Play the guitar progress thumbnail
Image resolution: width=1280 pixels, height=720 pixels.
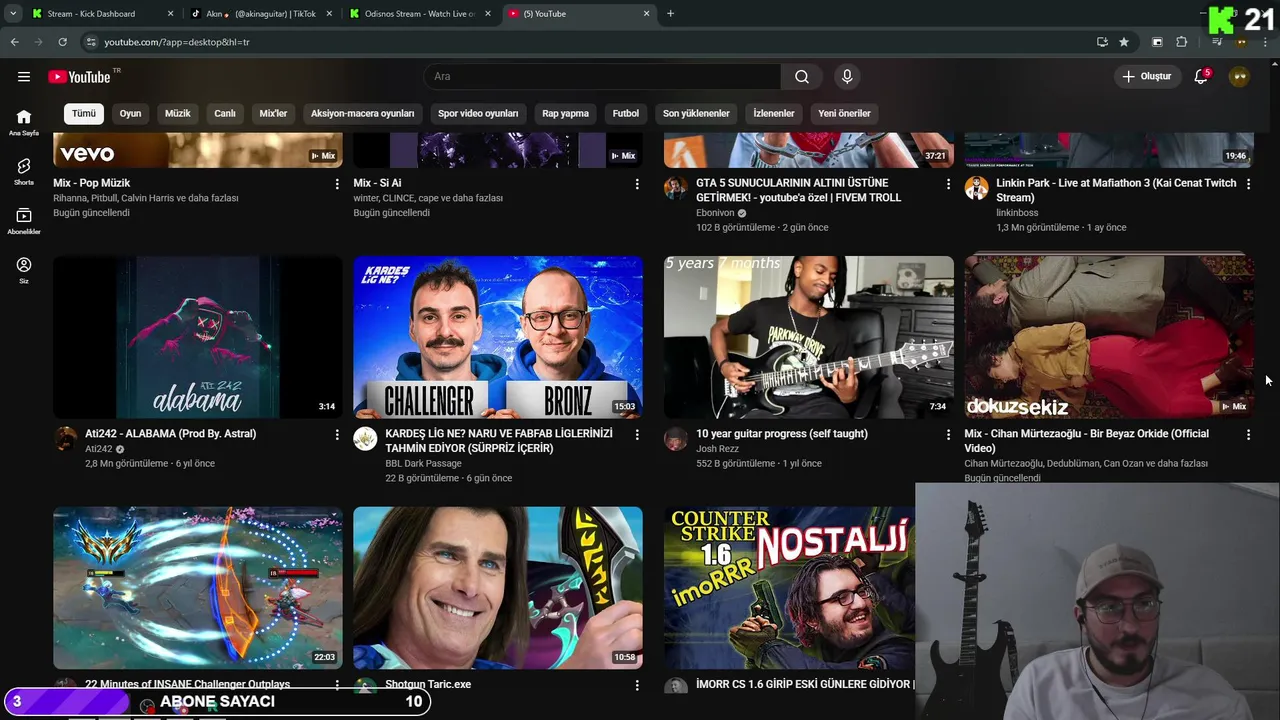point(809,337)
